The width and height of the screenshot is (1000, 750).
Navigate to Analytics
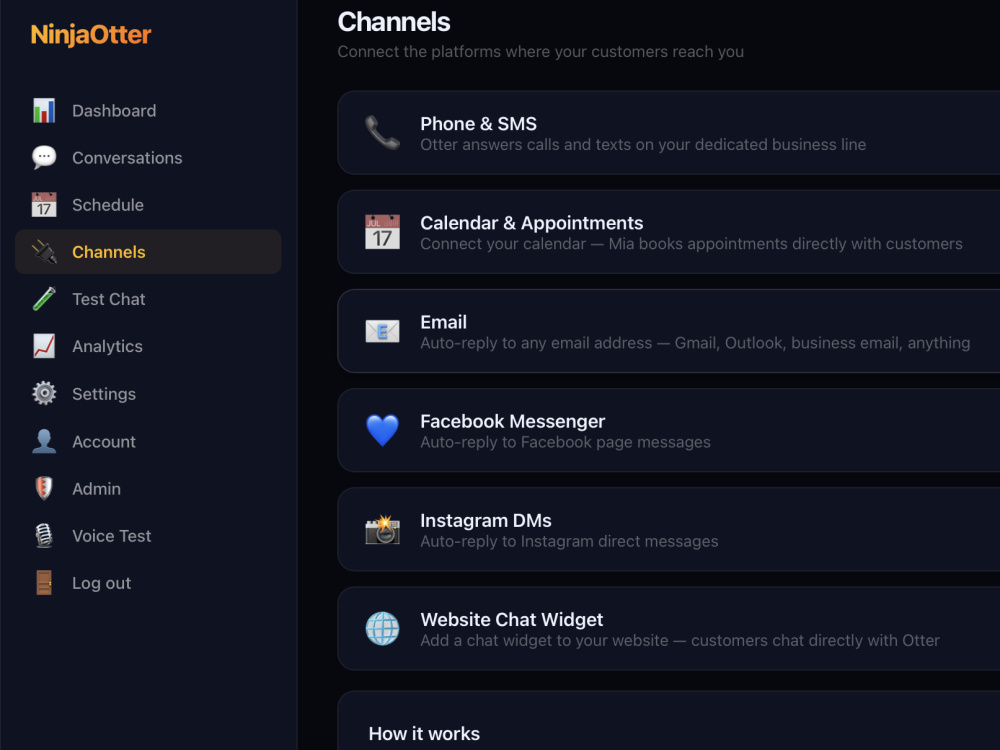(107, 346)
